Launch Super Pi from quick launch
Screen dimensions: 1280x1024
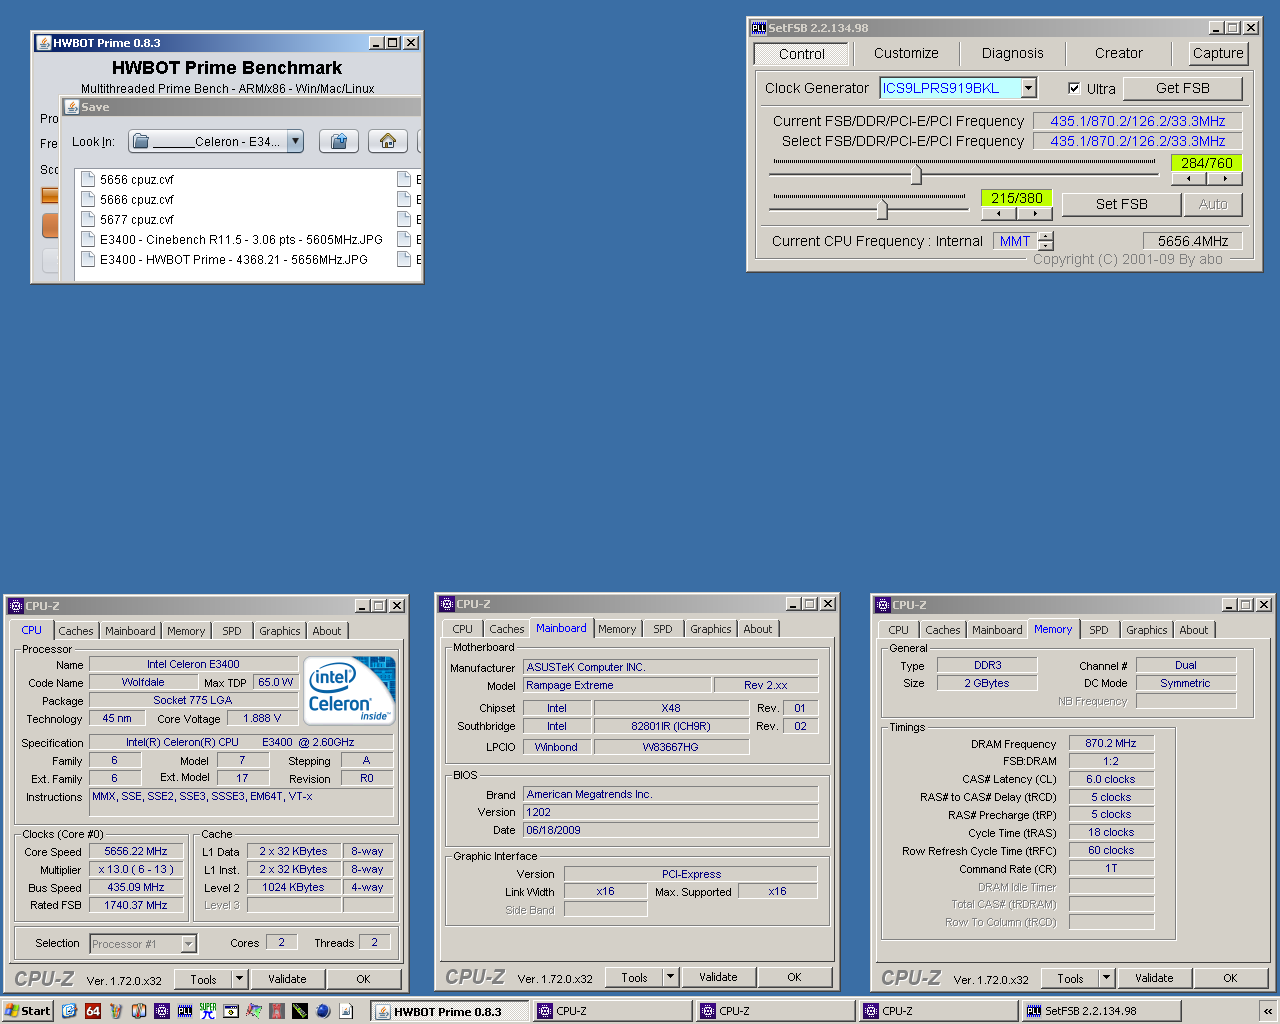coord(208,1011)
